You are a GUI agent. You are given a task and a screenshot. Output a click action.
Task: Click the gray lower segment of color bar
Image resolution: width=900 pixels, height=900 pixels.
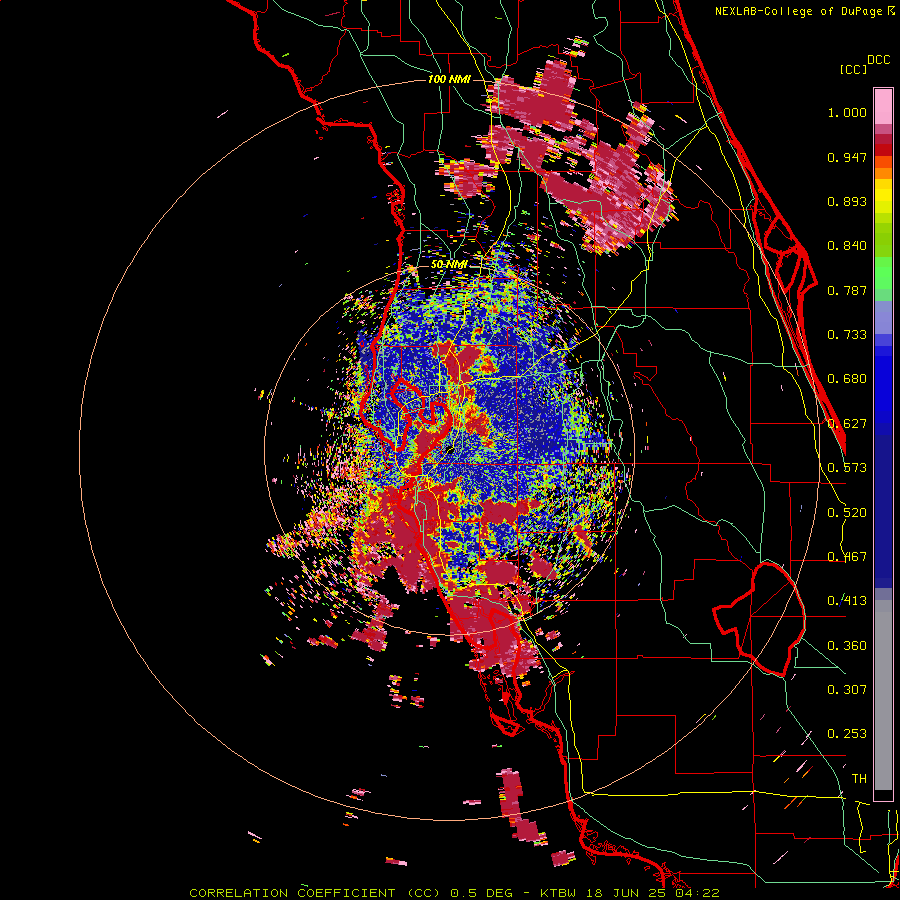click(x=883, y=695)
